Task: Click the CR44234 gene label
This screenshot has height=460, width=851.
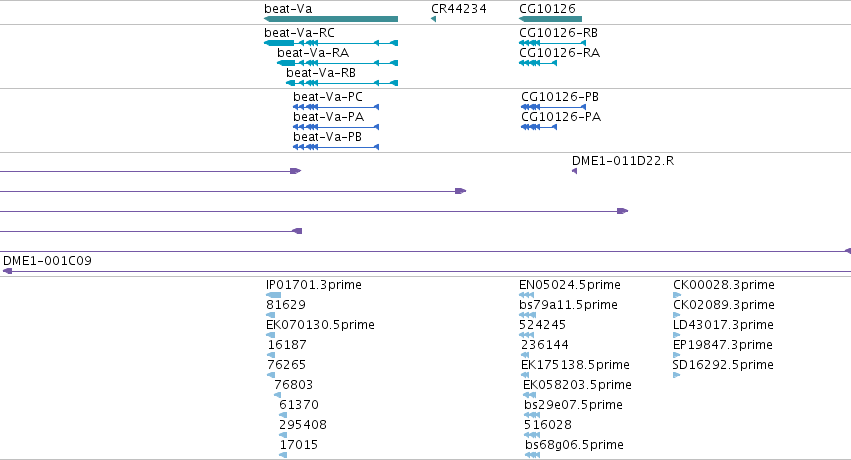Action: click(459, 9)
